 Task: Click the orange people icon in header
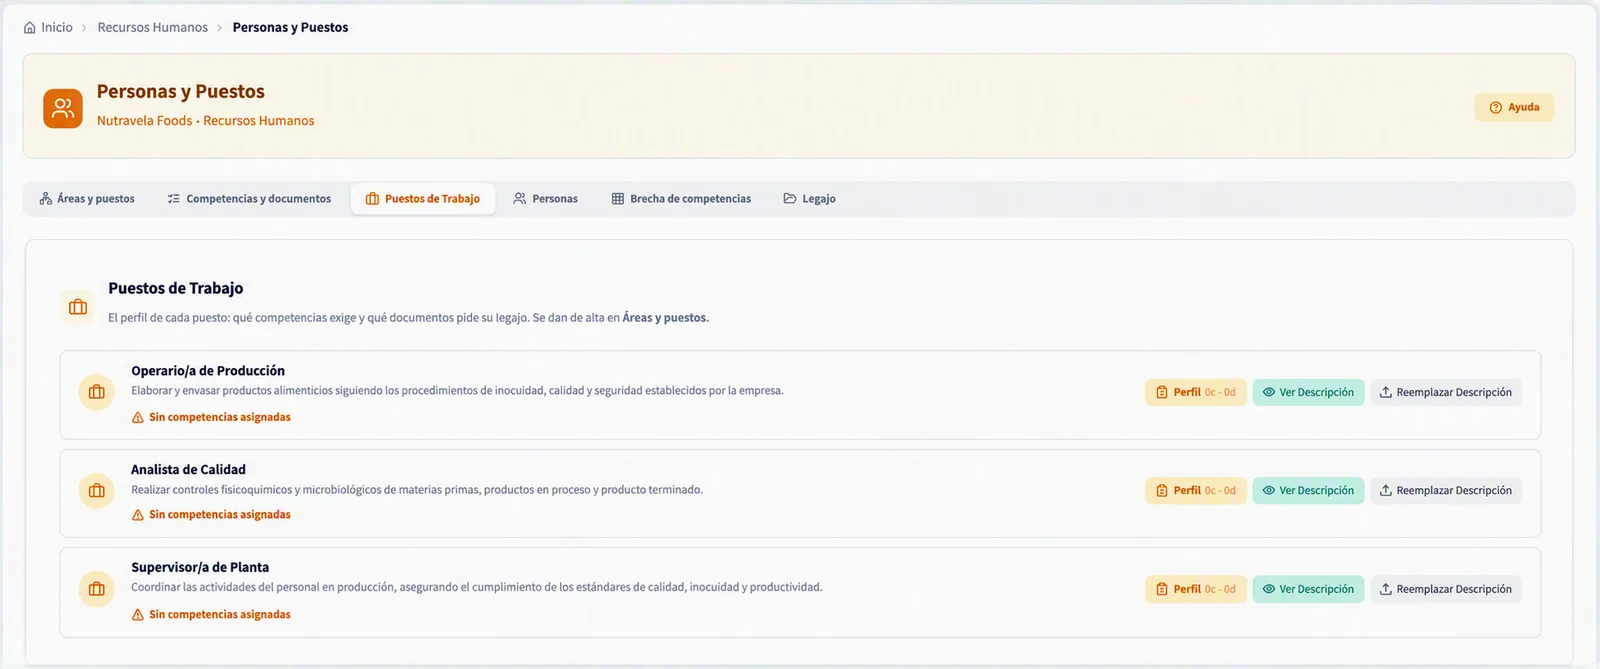tap(63, 108)
